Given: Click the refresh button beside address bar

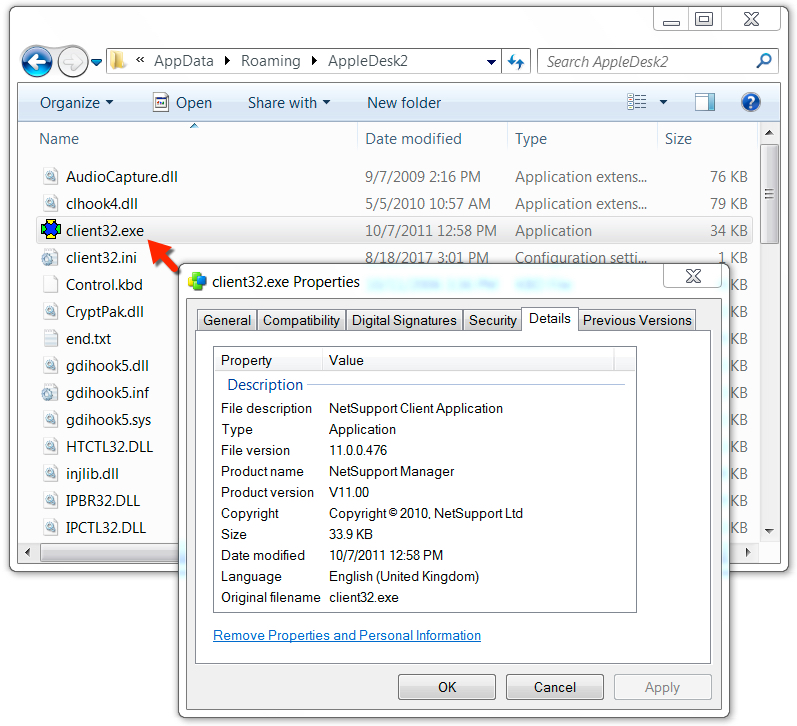Looking at the screenshot, I should click(516, 62).
